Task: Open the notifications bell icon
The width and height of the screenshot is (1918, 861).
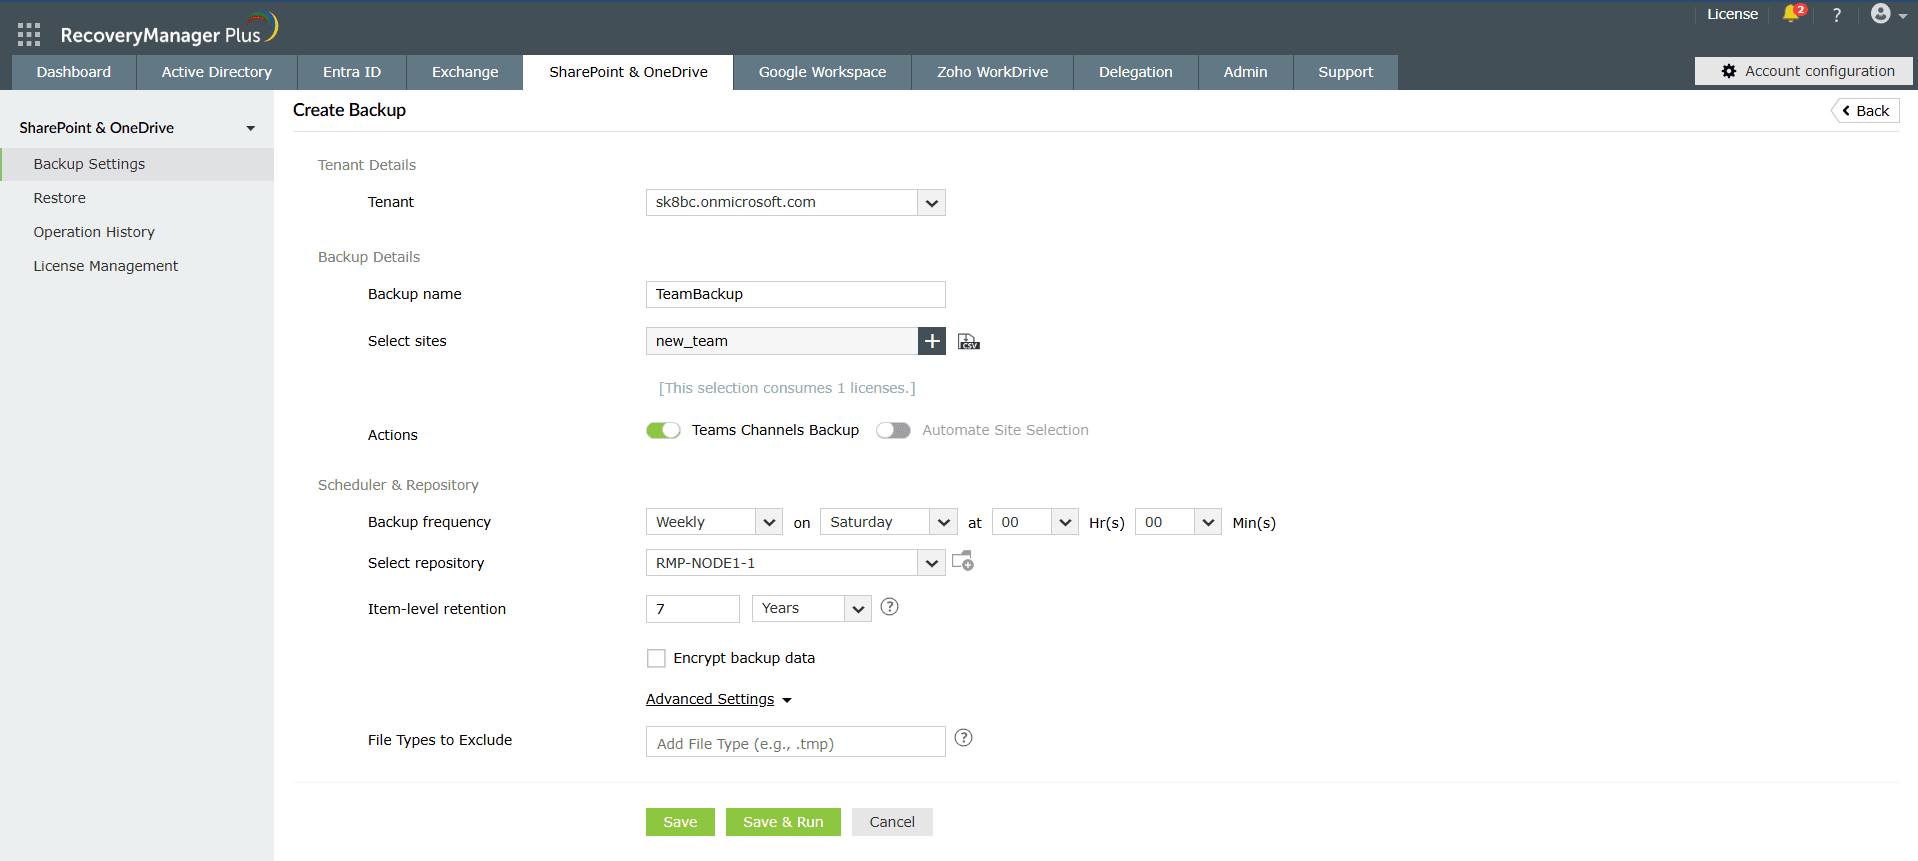Action: (x=1793, y=14)
